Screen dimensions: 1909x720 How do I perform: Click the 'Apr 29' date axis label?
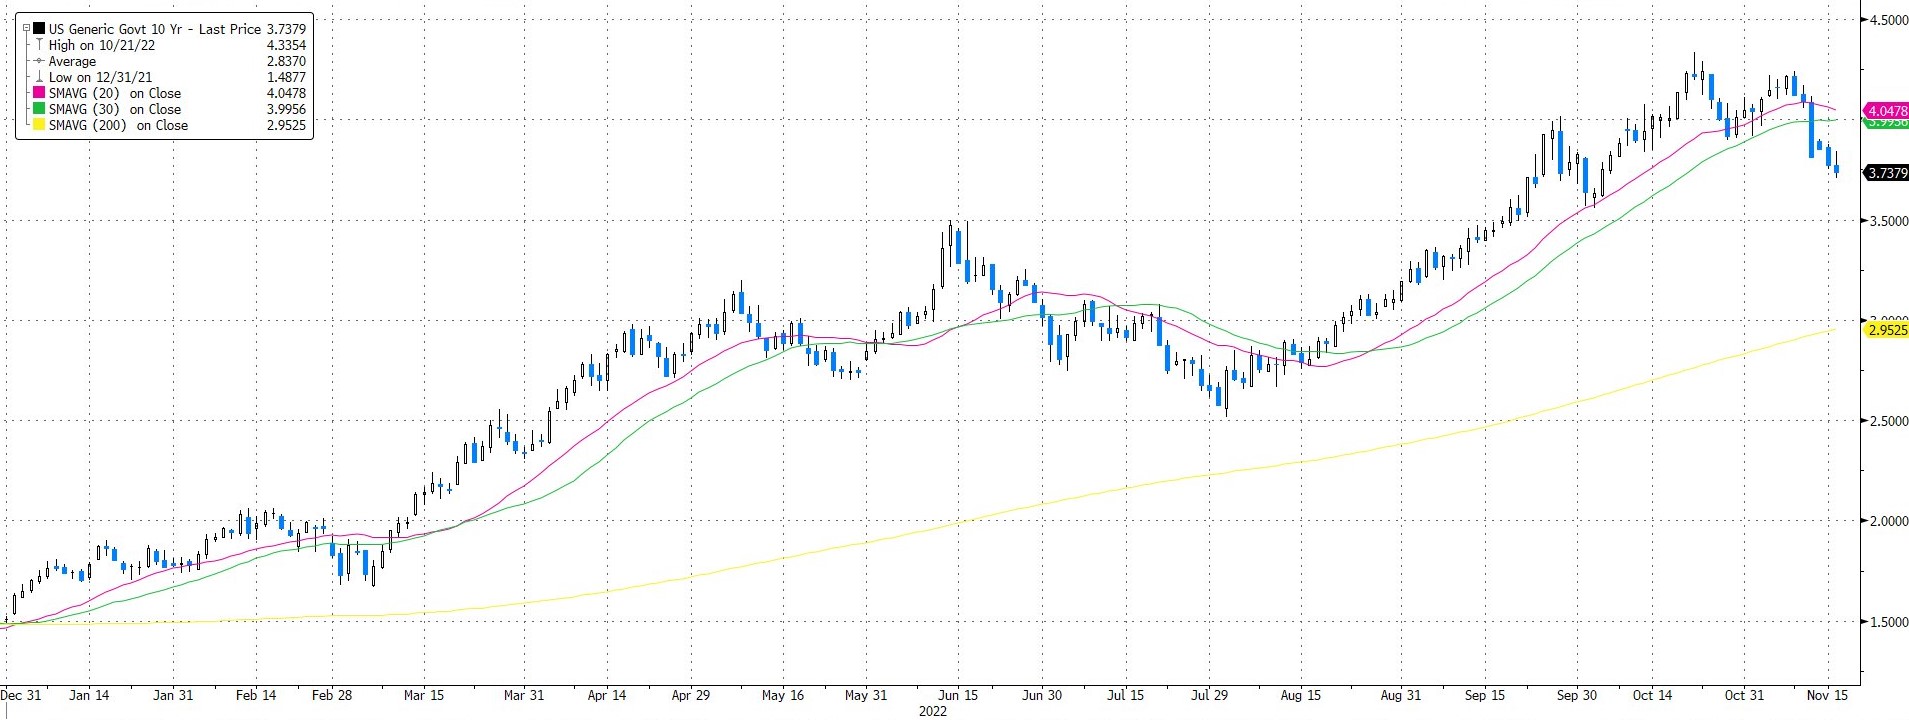pos(691,695)
